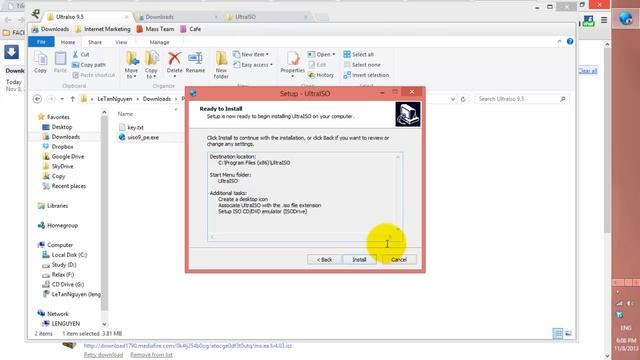Viewport: 640px width, 360px height.
Task: Click Select all in the ribbon
Action: point(358,54)
